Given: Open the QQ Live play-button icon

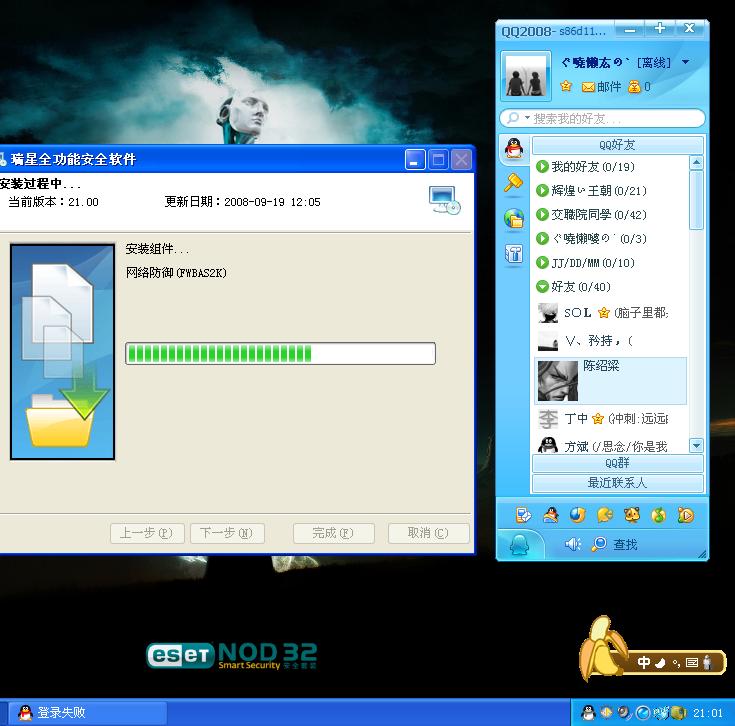Looking at the screenshot, I should 686,515.
